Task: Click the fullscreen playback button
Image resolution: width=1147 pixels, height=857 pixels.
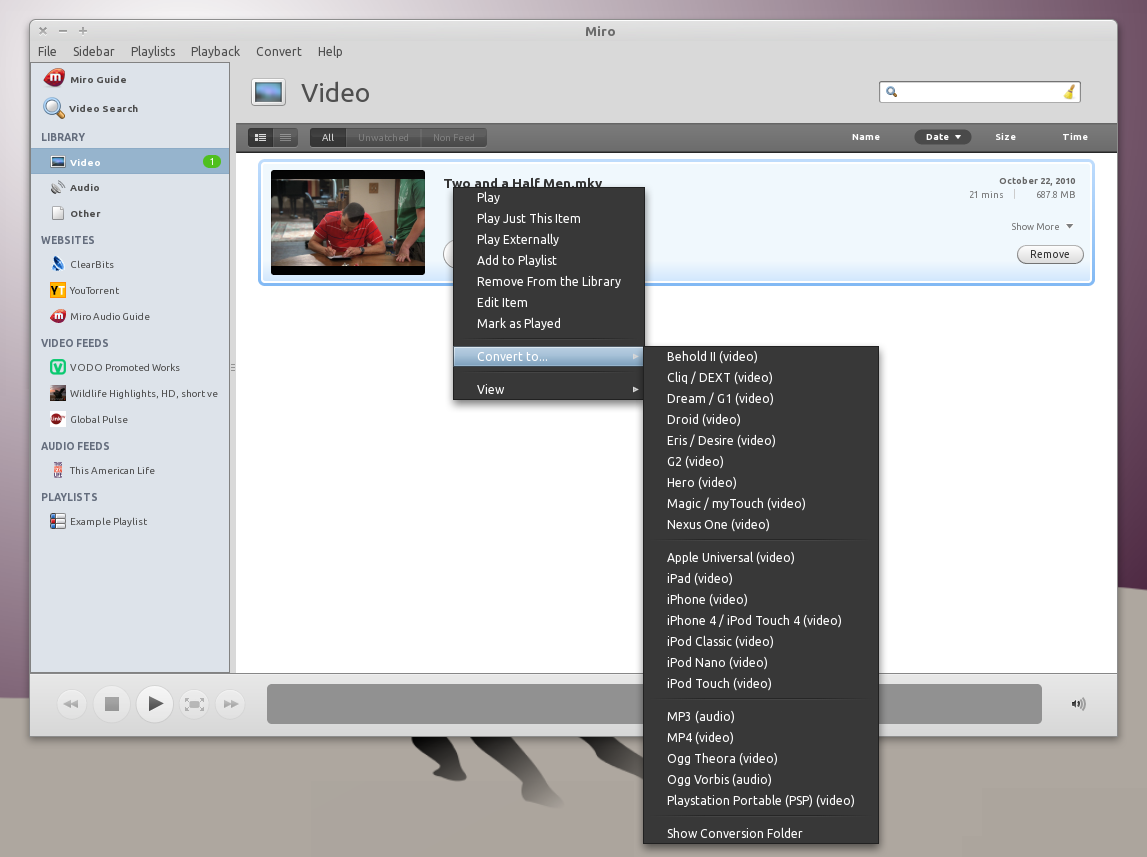Action: click(x=194, y=703)
